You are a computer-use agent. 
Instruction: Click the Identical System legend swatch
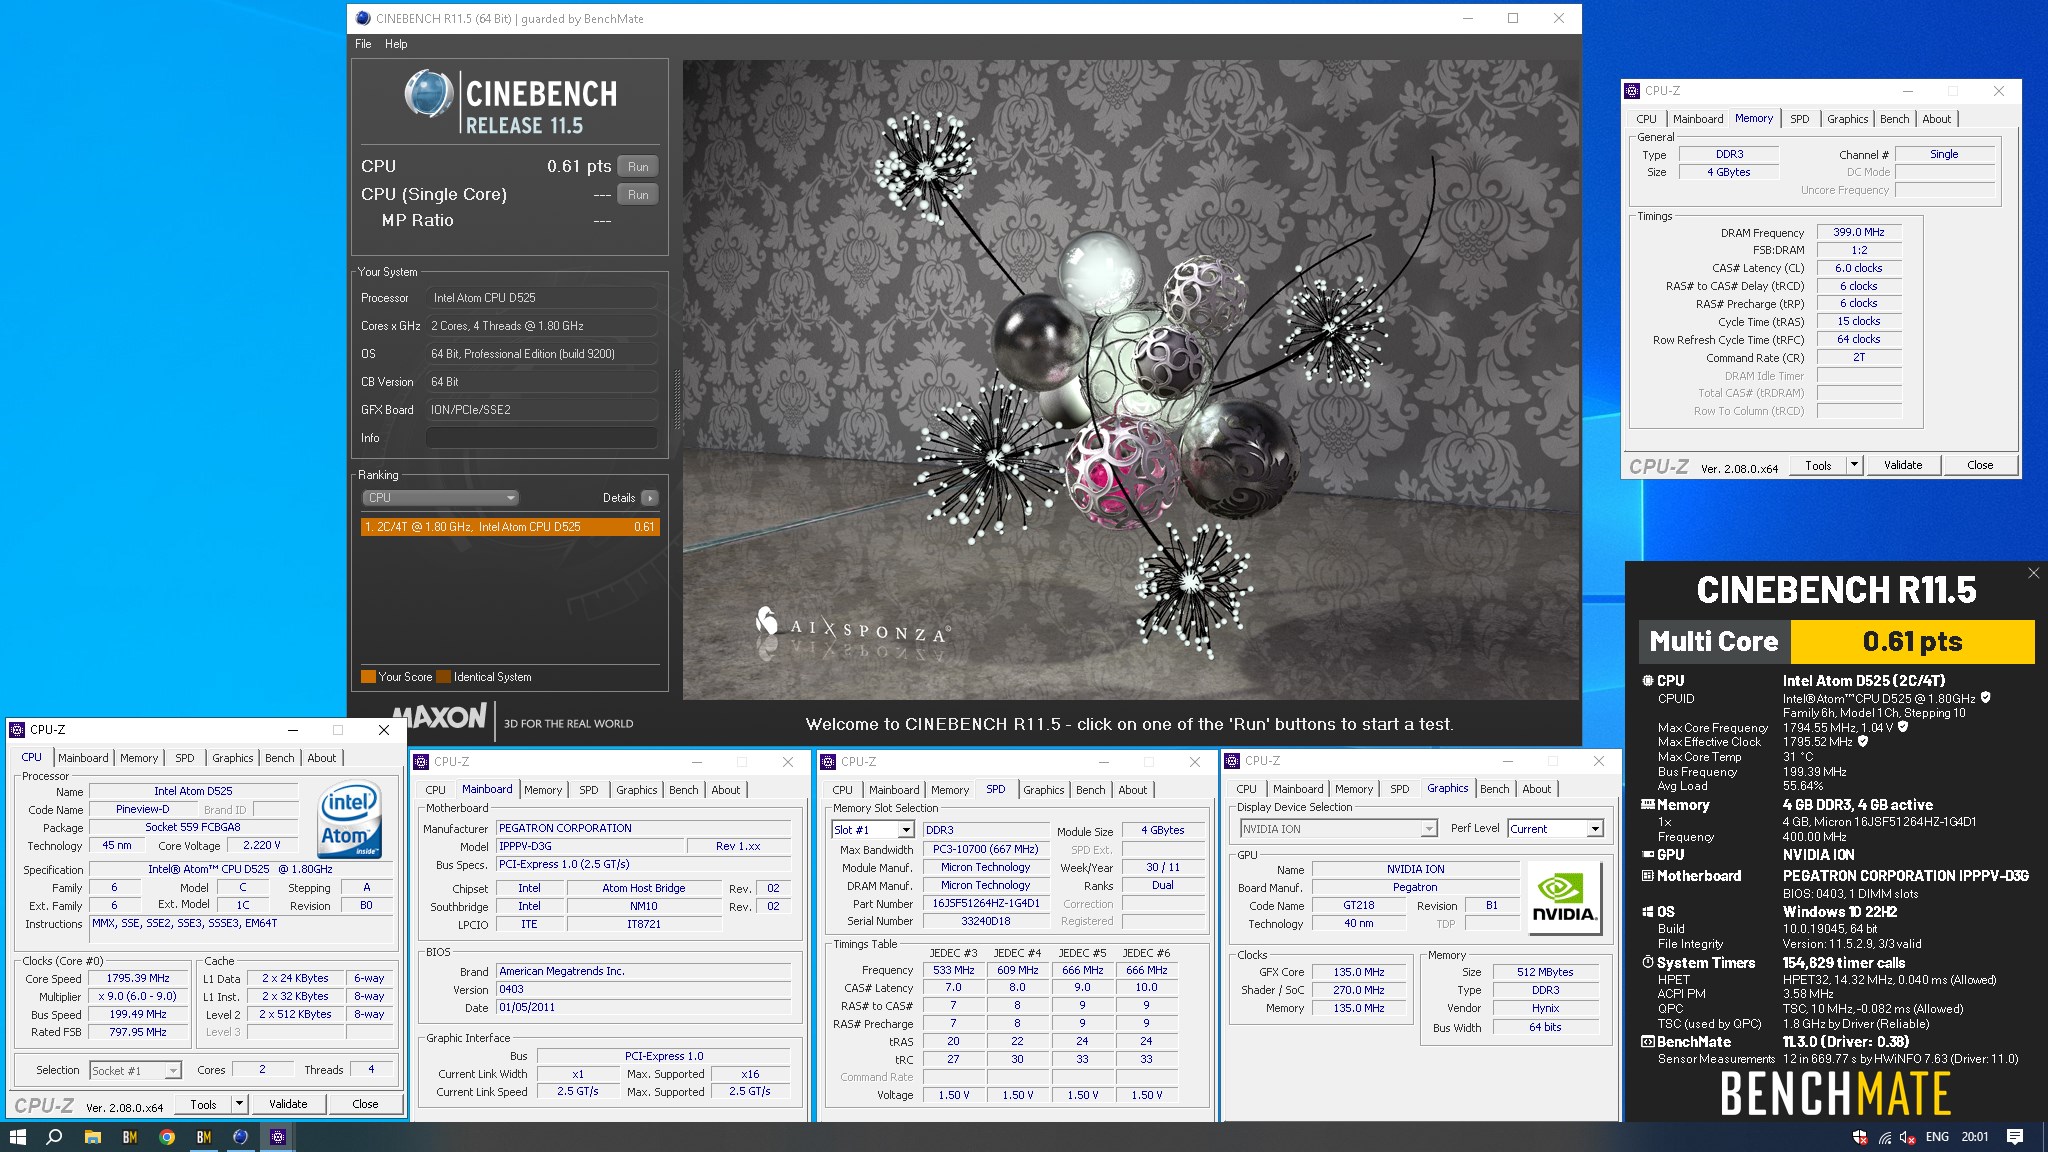pos(444,677)
